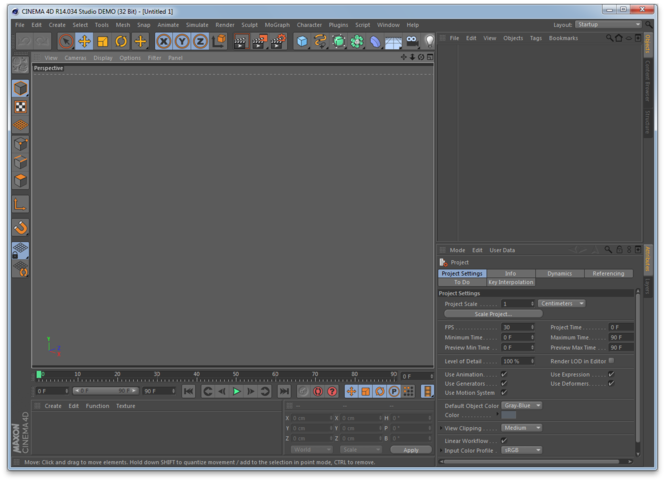Open the Simulate menu

tap(197, 25)
